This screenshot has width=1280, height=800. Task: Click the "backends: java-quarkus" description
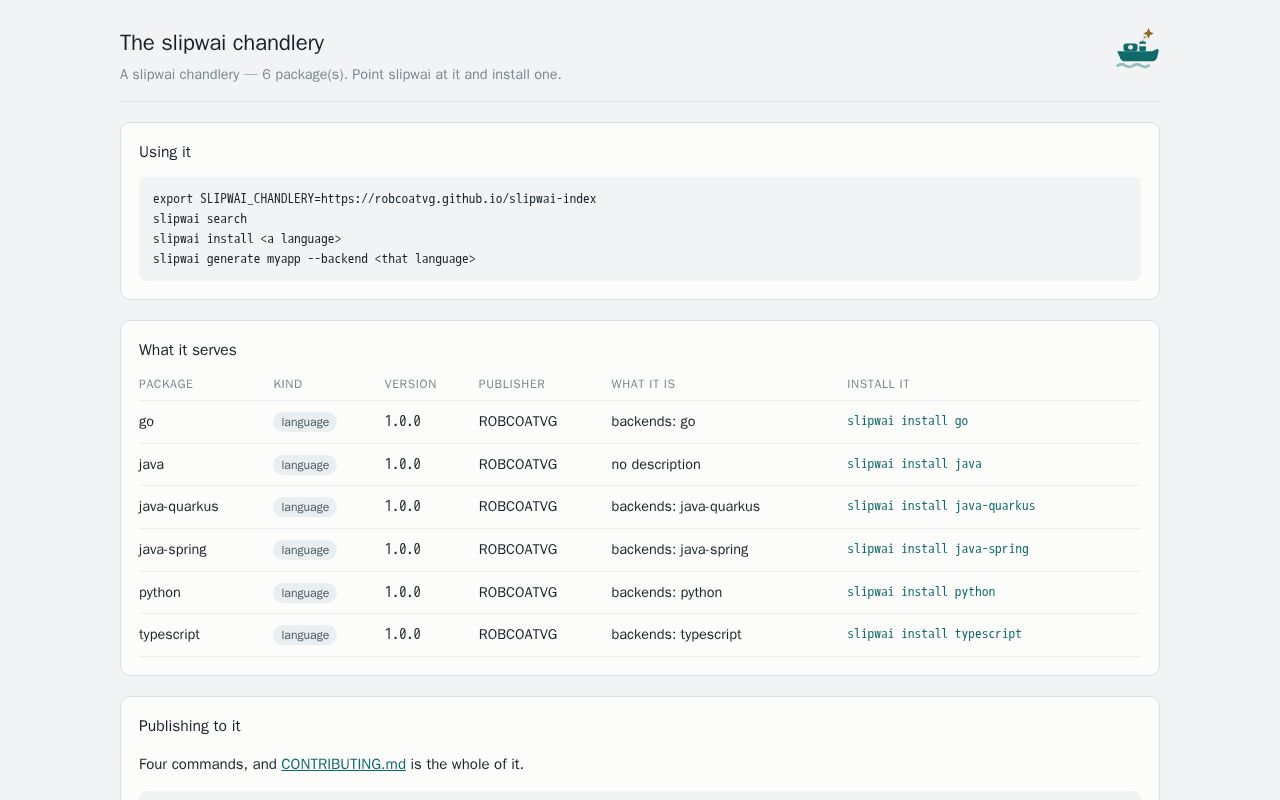pyautogui.click(x=686, y=507)
